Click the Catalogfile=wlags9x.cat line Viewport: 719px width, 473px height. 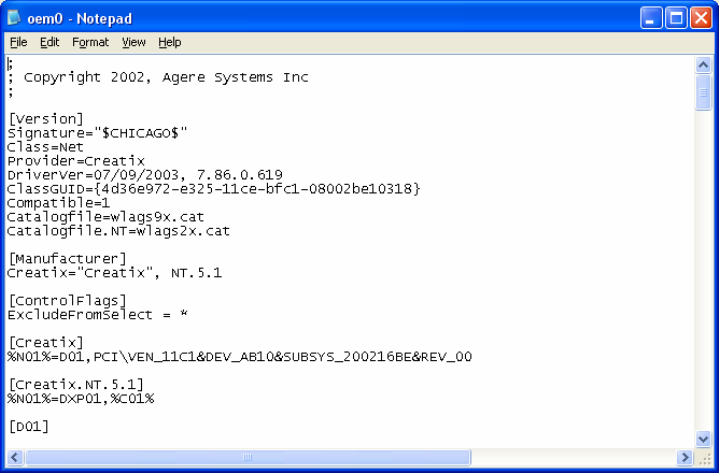tap(106, 217)
